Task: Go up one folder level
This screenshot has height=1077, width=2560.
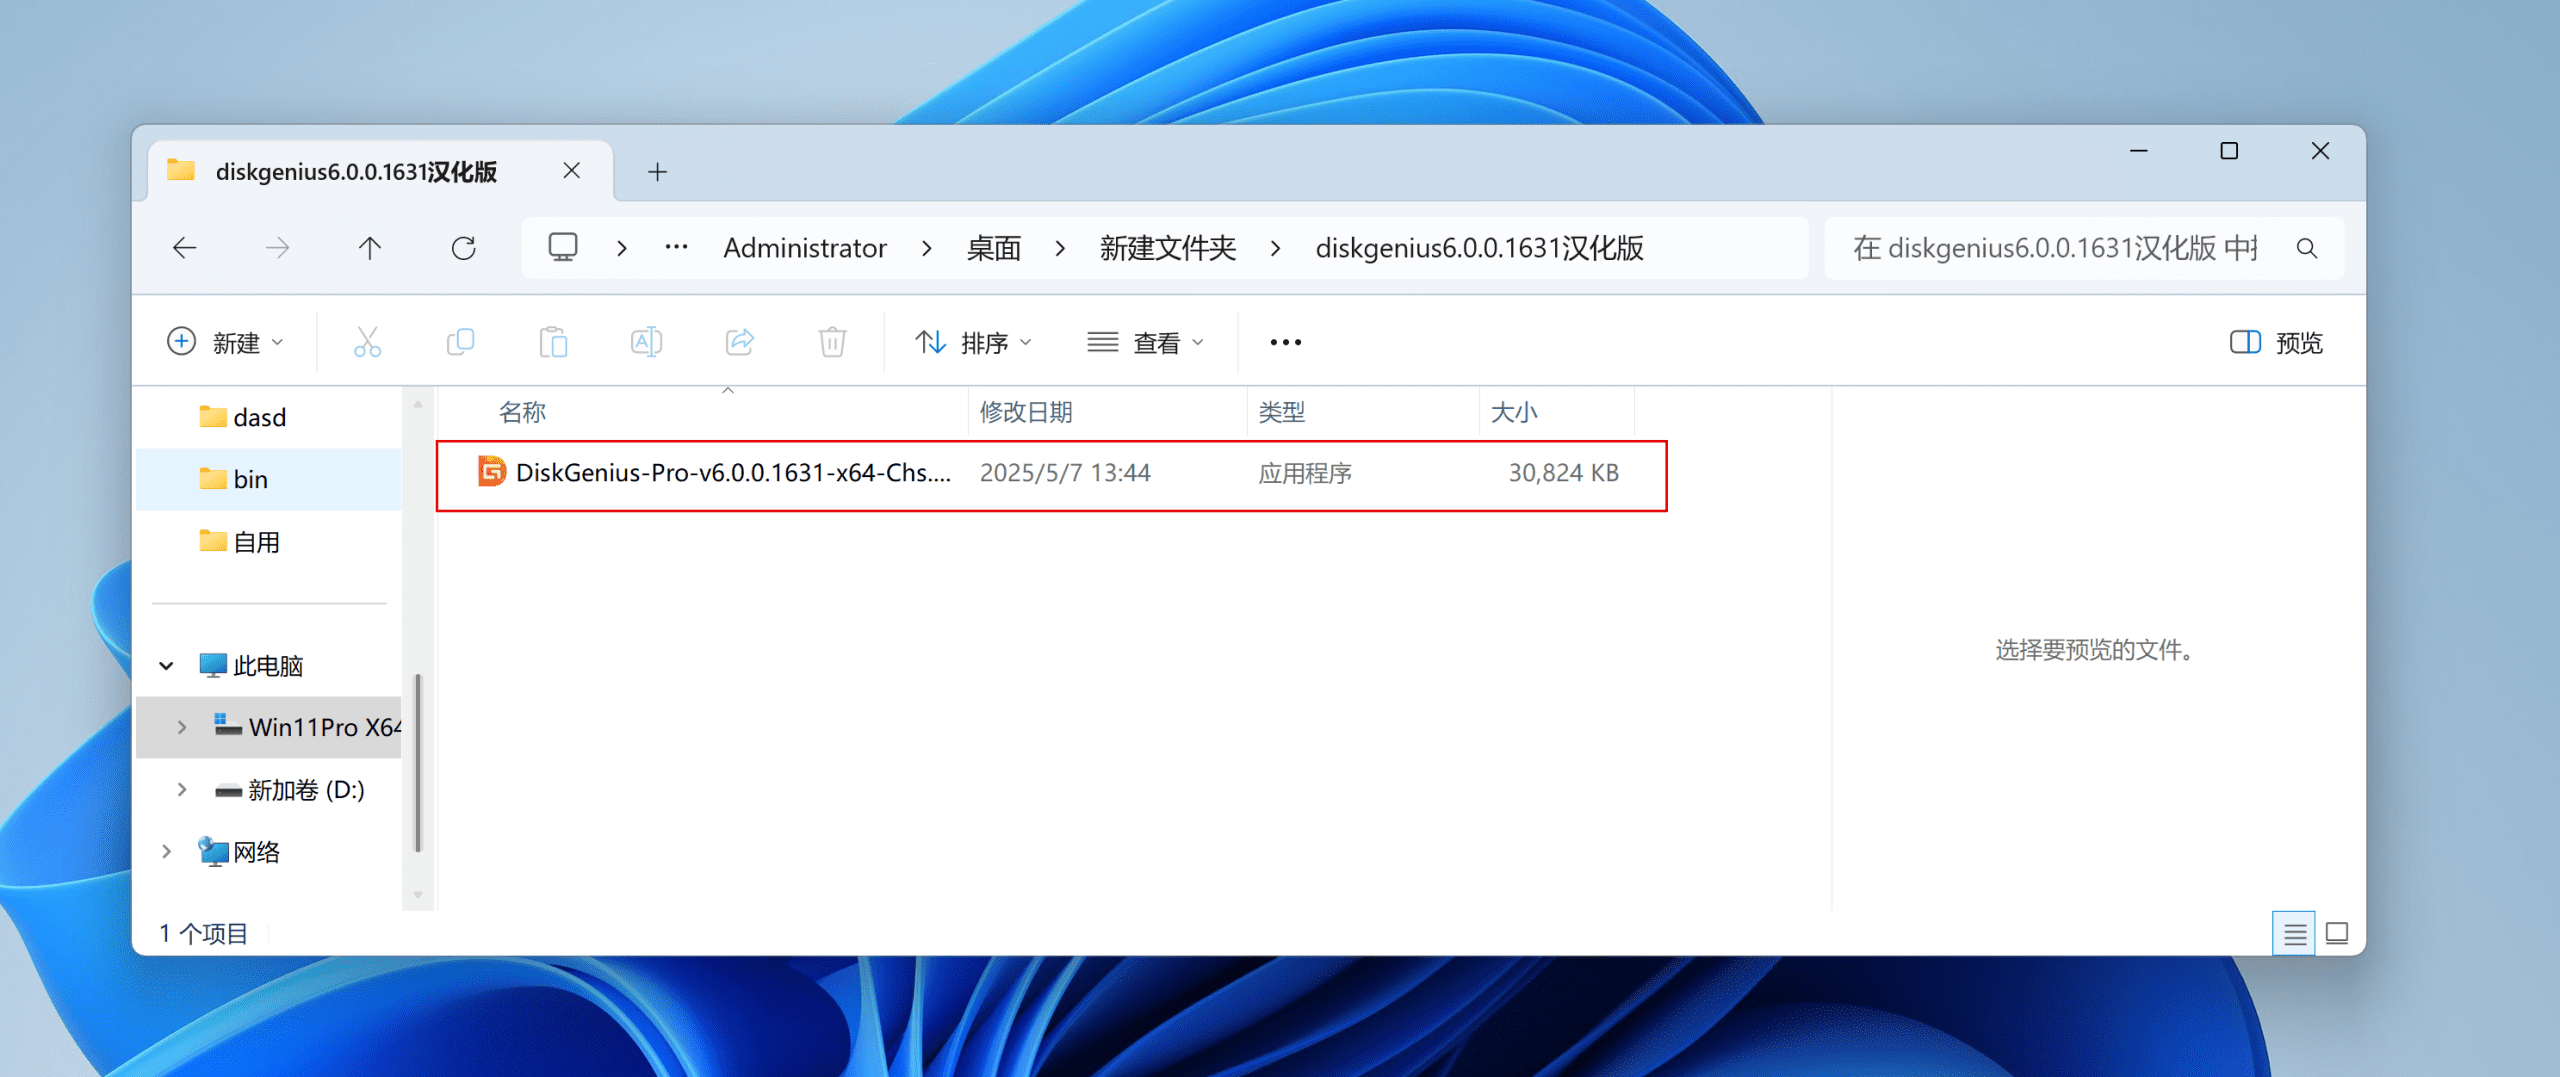Action: [370, 248]
